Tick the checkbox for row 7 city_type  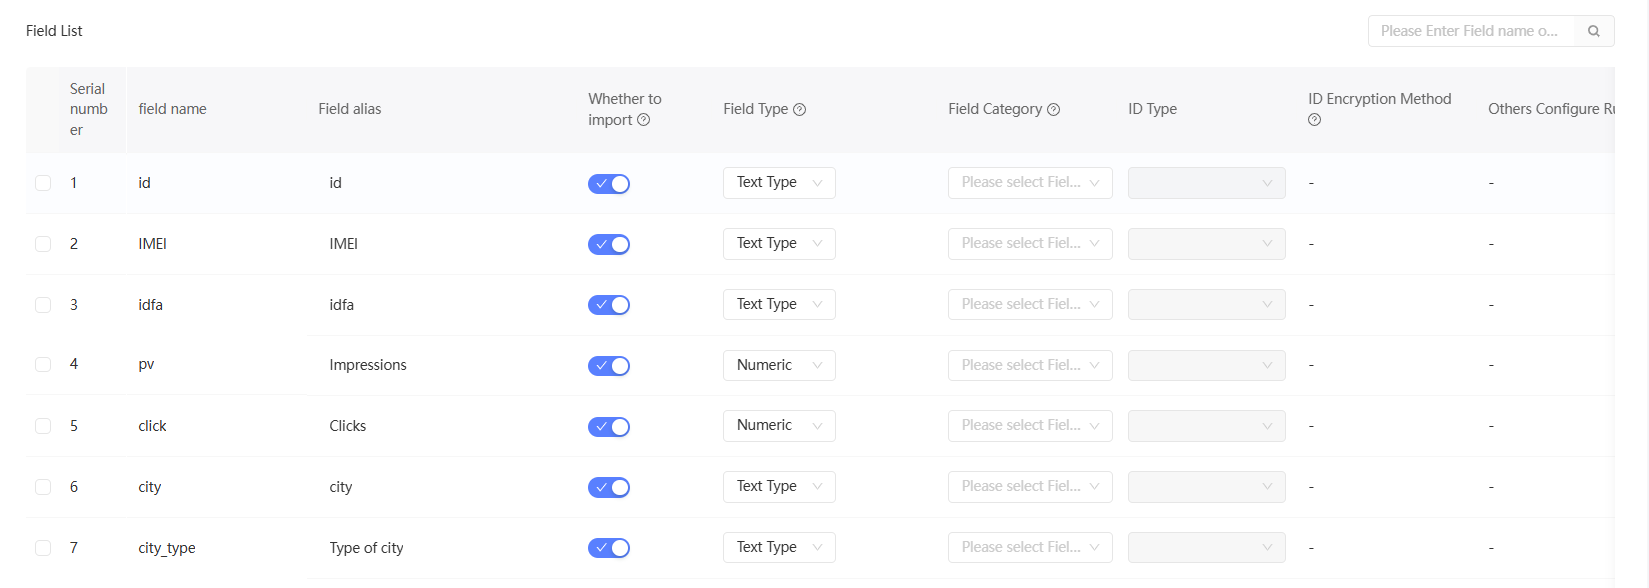click(x=43, y=548)
